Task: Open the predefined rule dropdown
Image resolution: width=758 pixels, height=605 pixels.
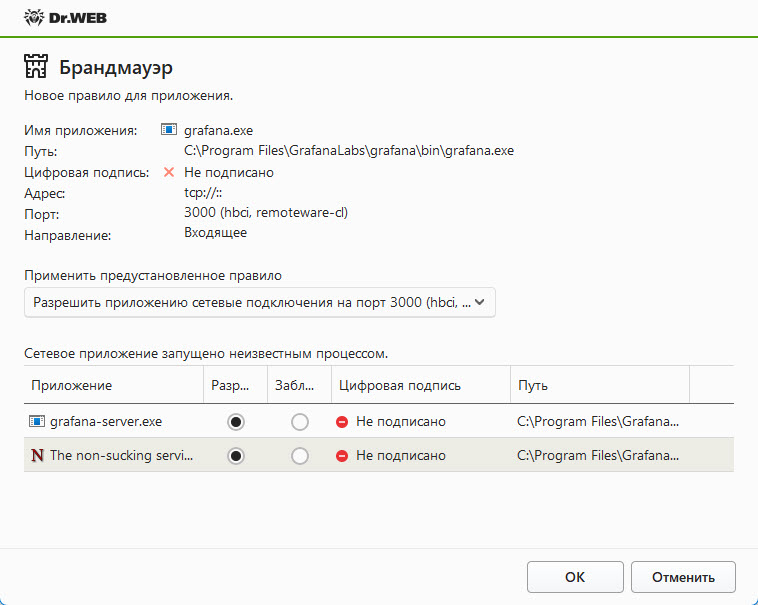Action: coord(260,302)
